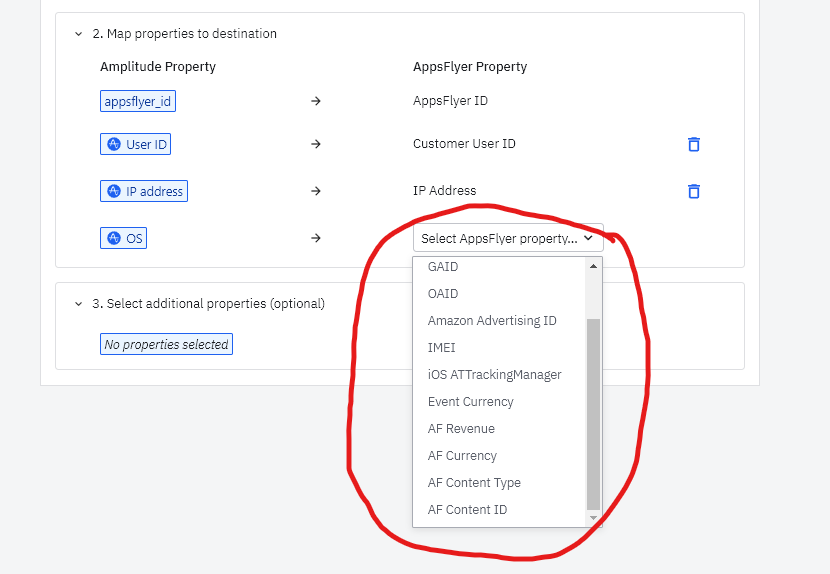Select Event Currency property

pyautogui.click(x=470, y=402)
